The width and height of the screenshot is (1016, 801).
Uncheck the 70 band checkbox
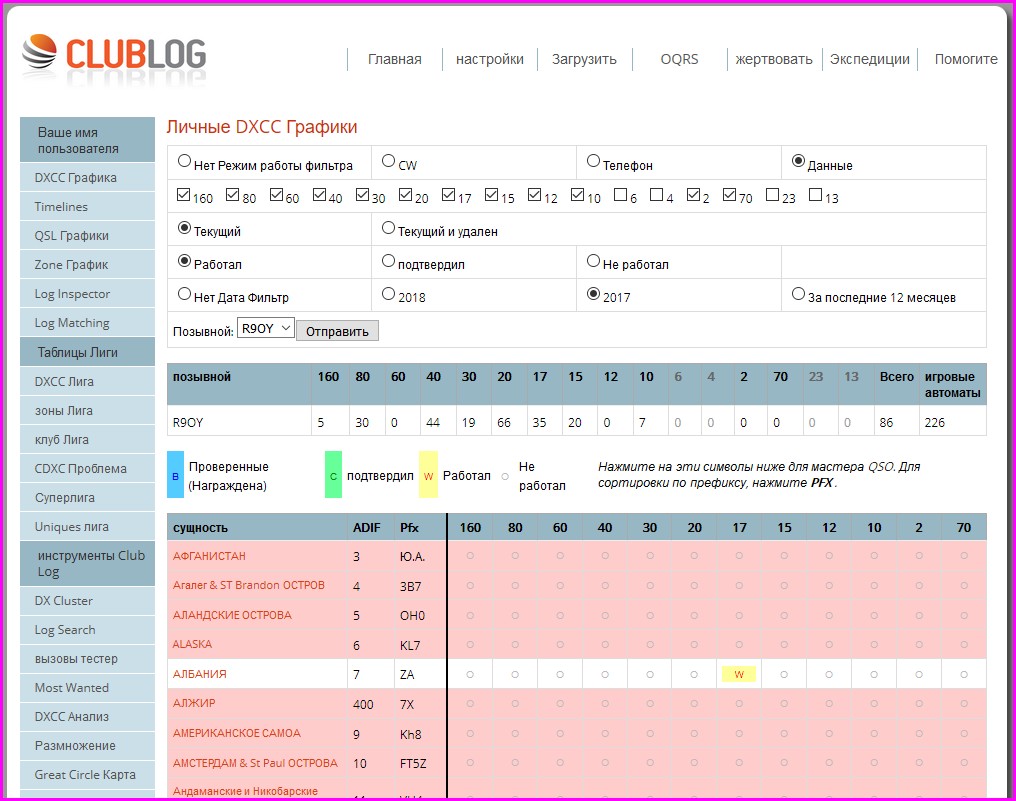click(x=730, y=196)
